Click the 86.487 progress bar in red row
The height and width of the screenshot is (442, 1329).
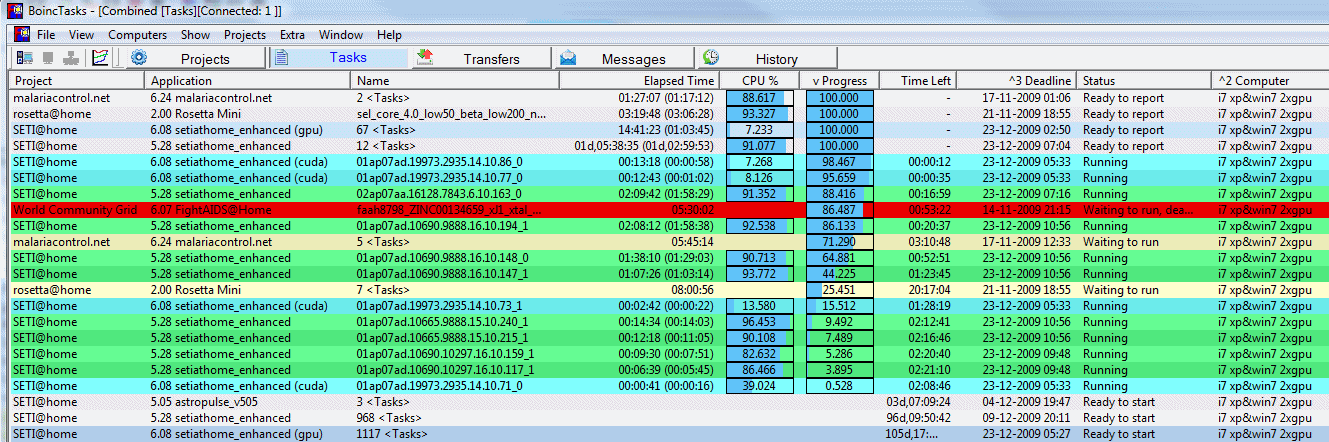(839, 210)
